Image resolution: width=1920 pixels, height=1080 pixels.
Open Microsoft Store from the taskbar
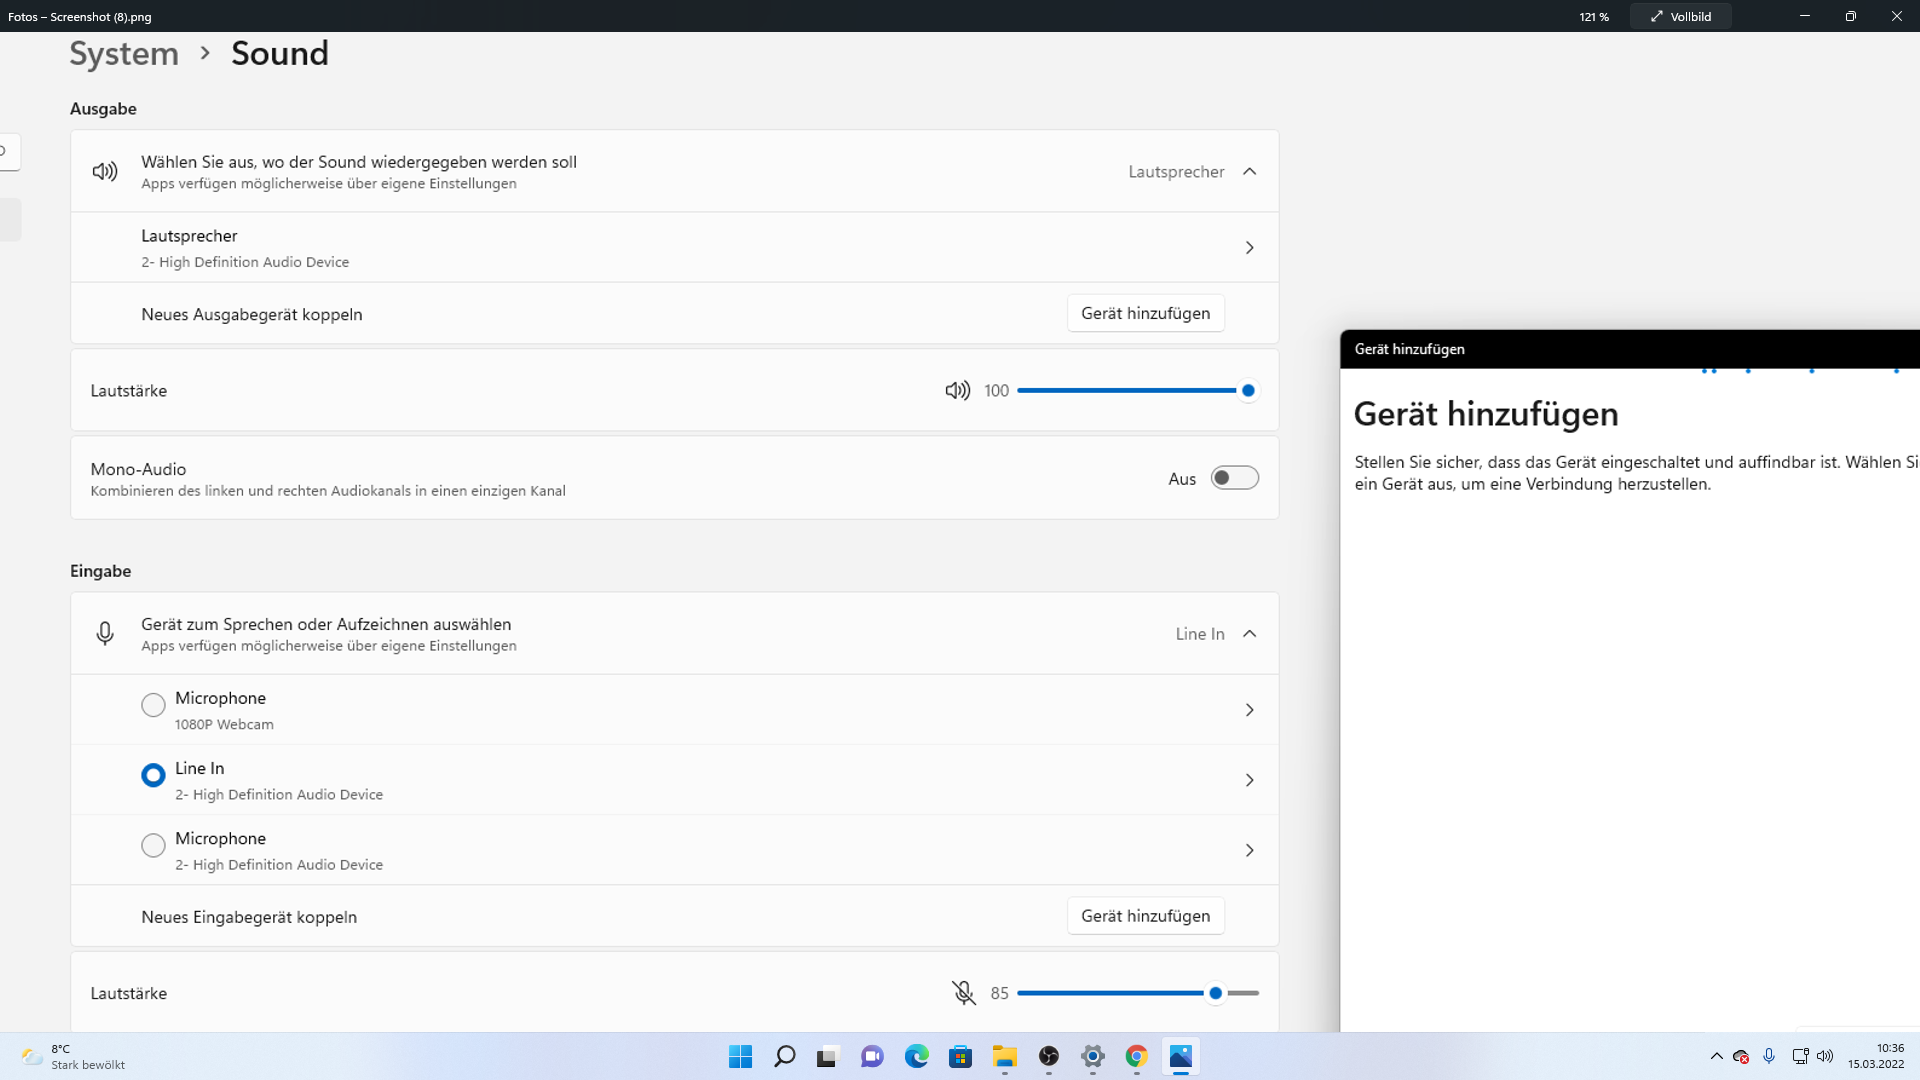coord(960,1056)
